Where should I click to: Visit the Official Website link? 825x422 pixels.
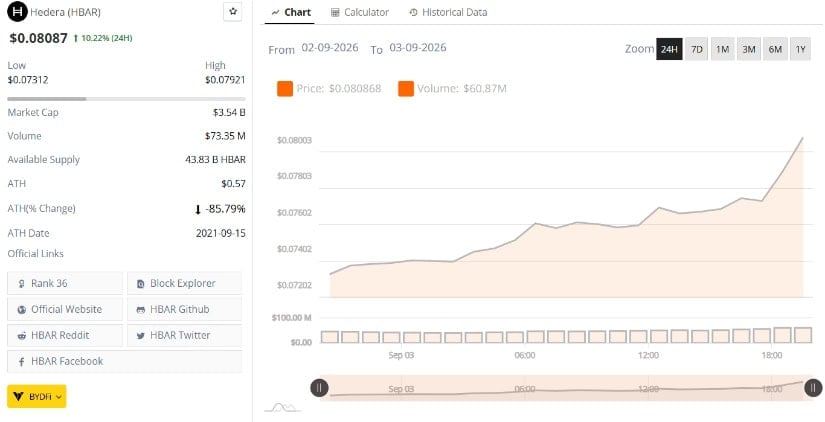pos(65,309)
